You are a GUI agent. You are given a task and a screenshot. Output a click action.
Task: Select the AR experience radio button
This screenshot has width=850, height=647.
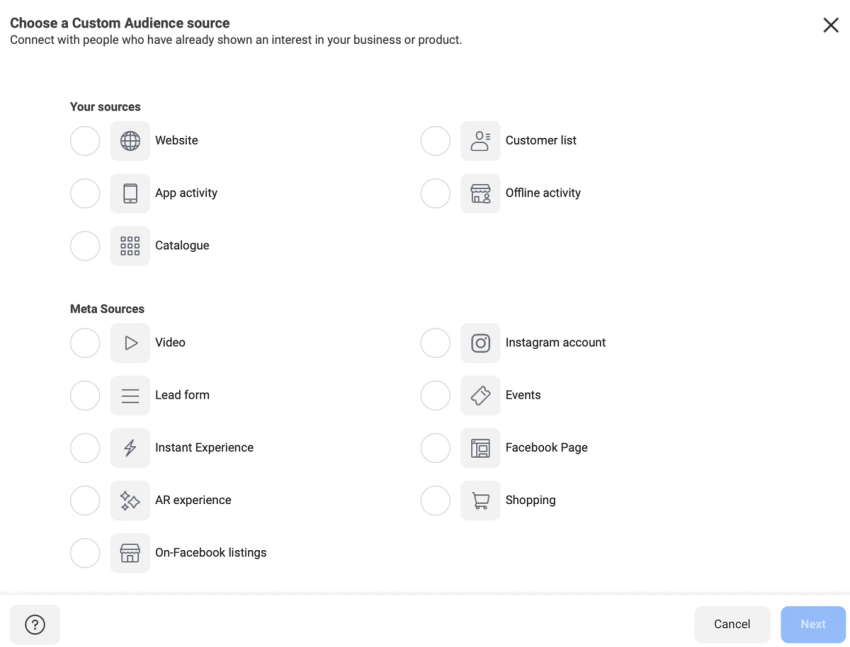85,500
